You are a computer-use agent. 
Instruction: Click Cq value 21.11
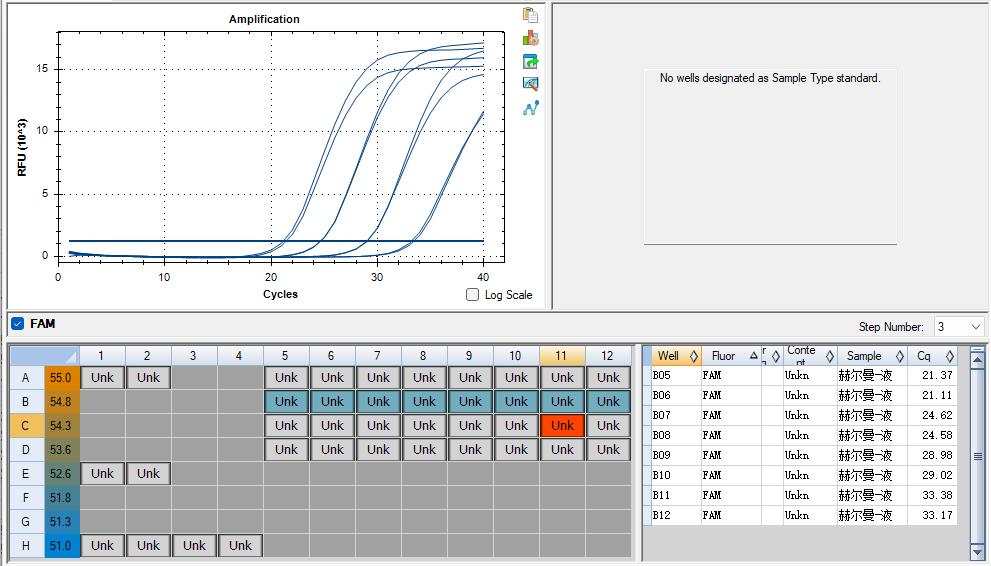[937, 395]
